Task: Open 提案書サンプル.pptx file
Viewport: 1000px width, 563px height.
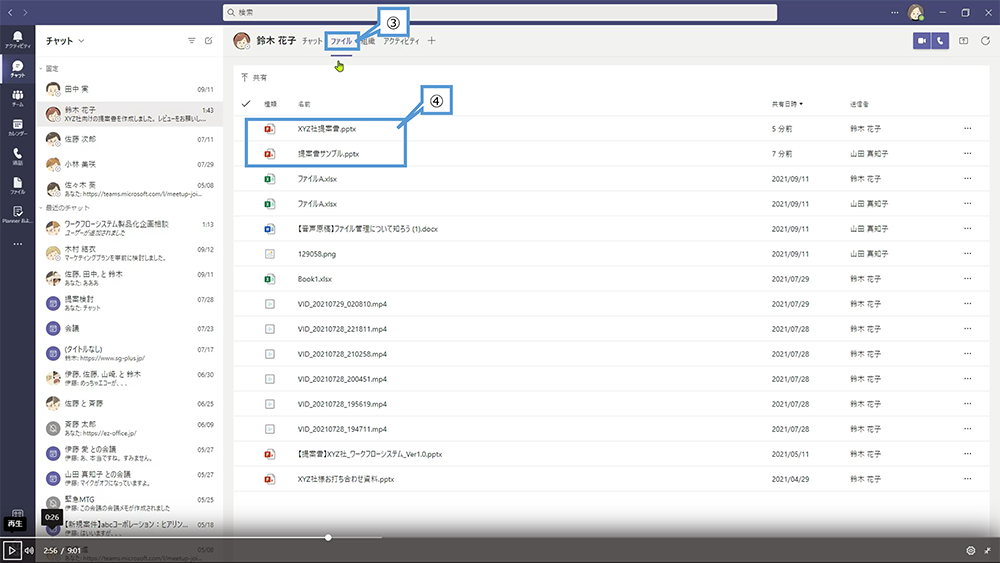Action: [328, 154]
